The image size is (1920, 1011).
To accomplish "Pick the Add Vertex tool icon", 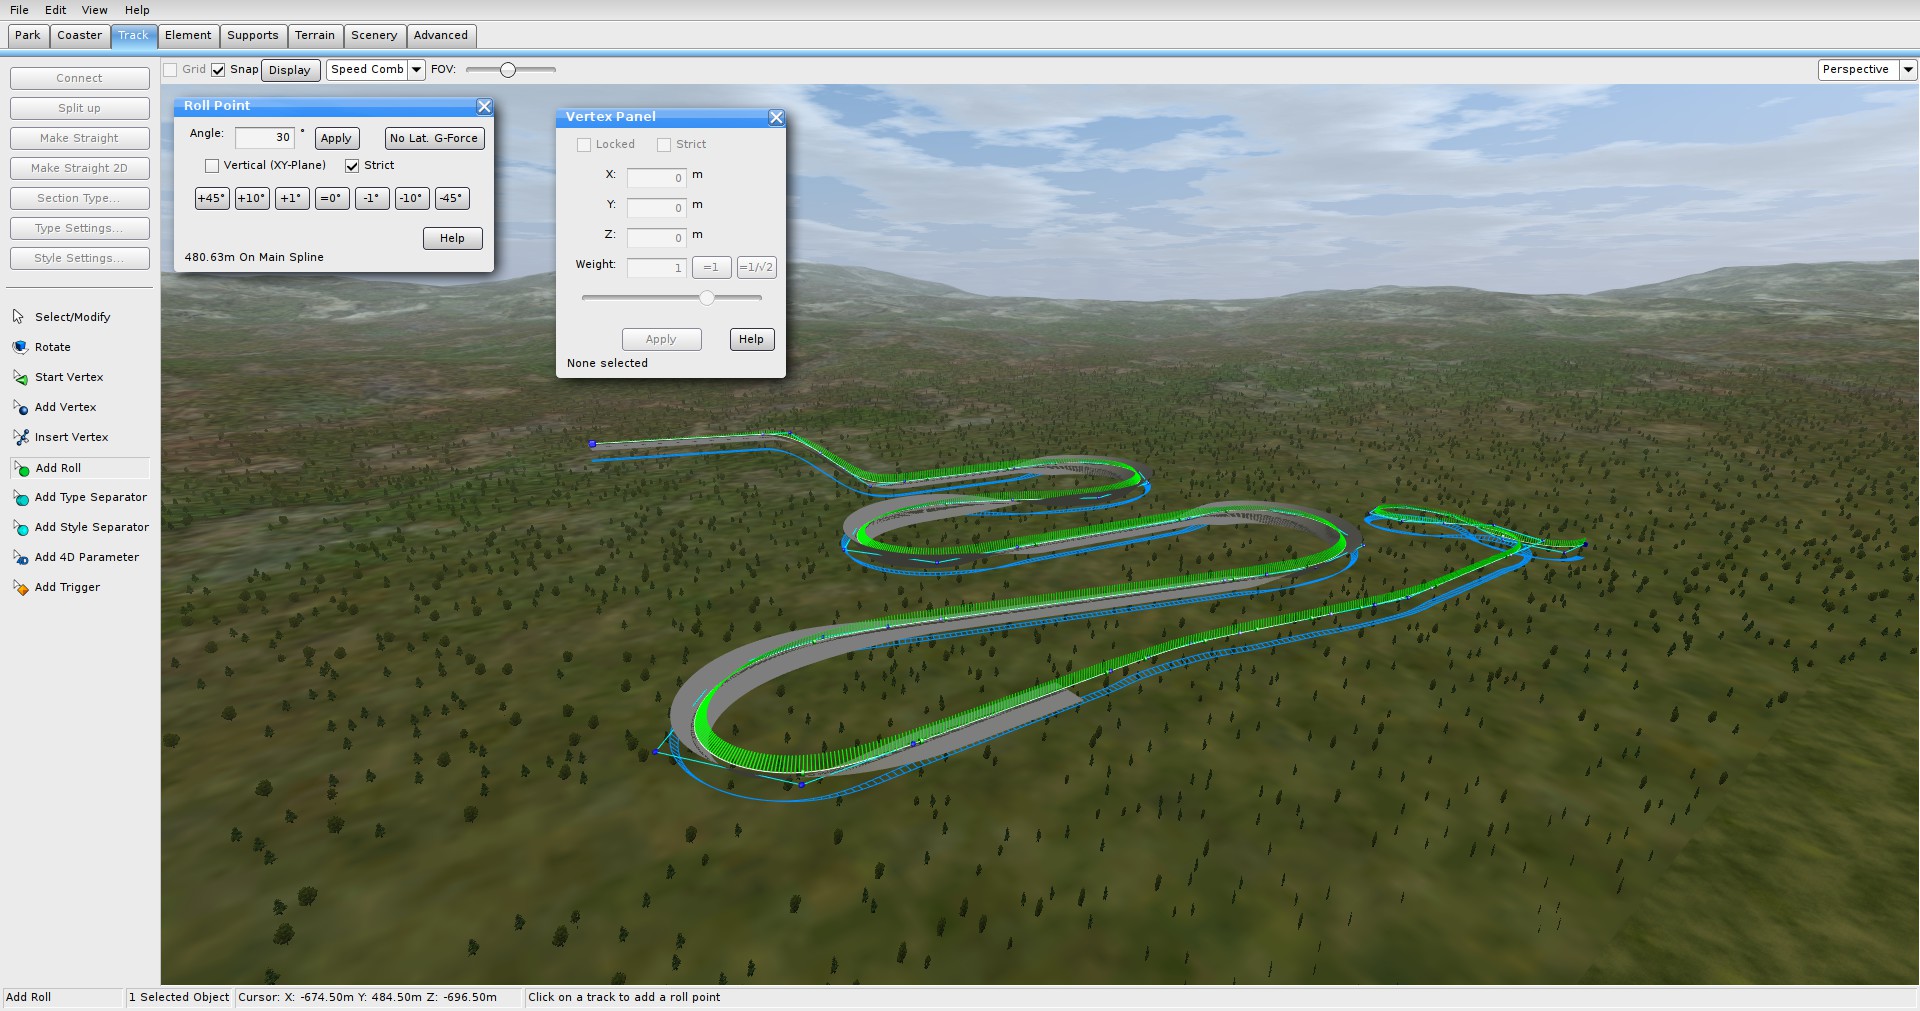I will [20, 407].
